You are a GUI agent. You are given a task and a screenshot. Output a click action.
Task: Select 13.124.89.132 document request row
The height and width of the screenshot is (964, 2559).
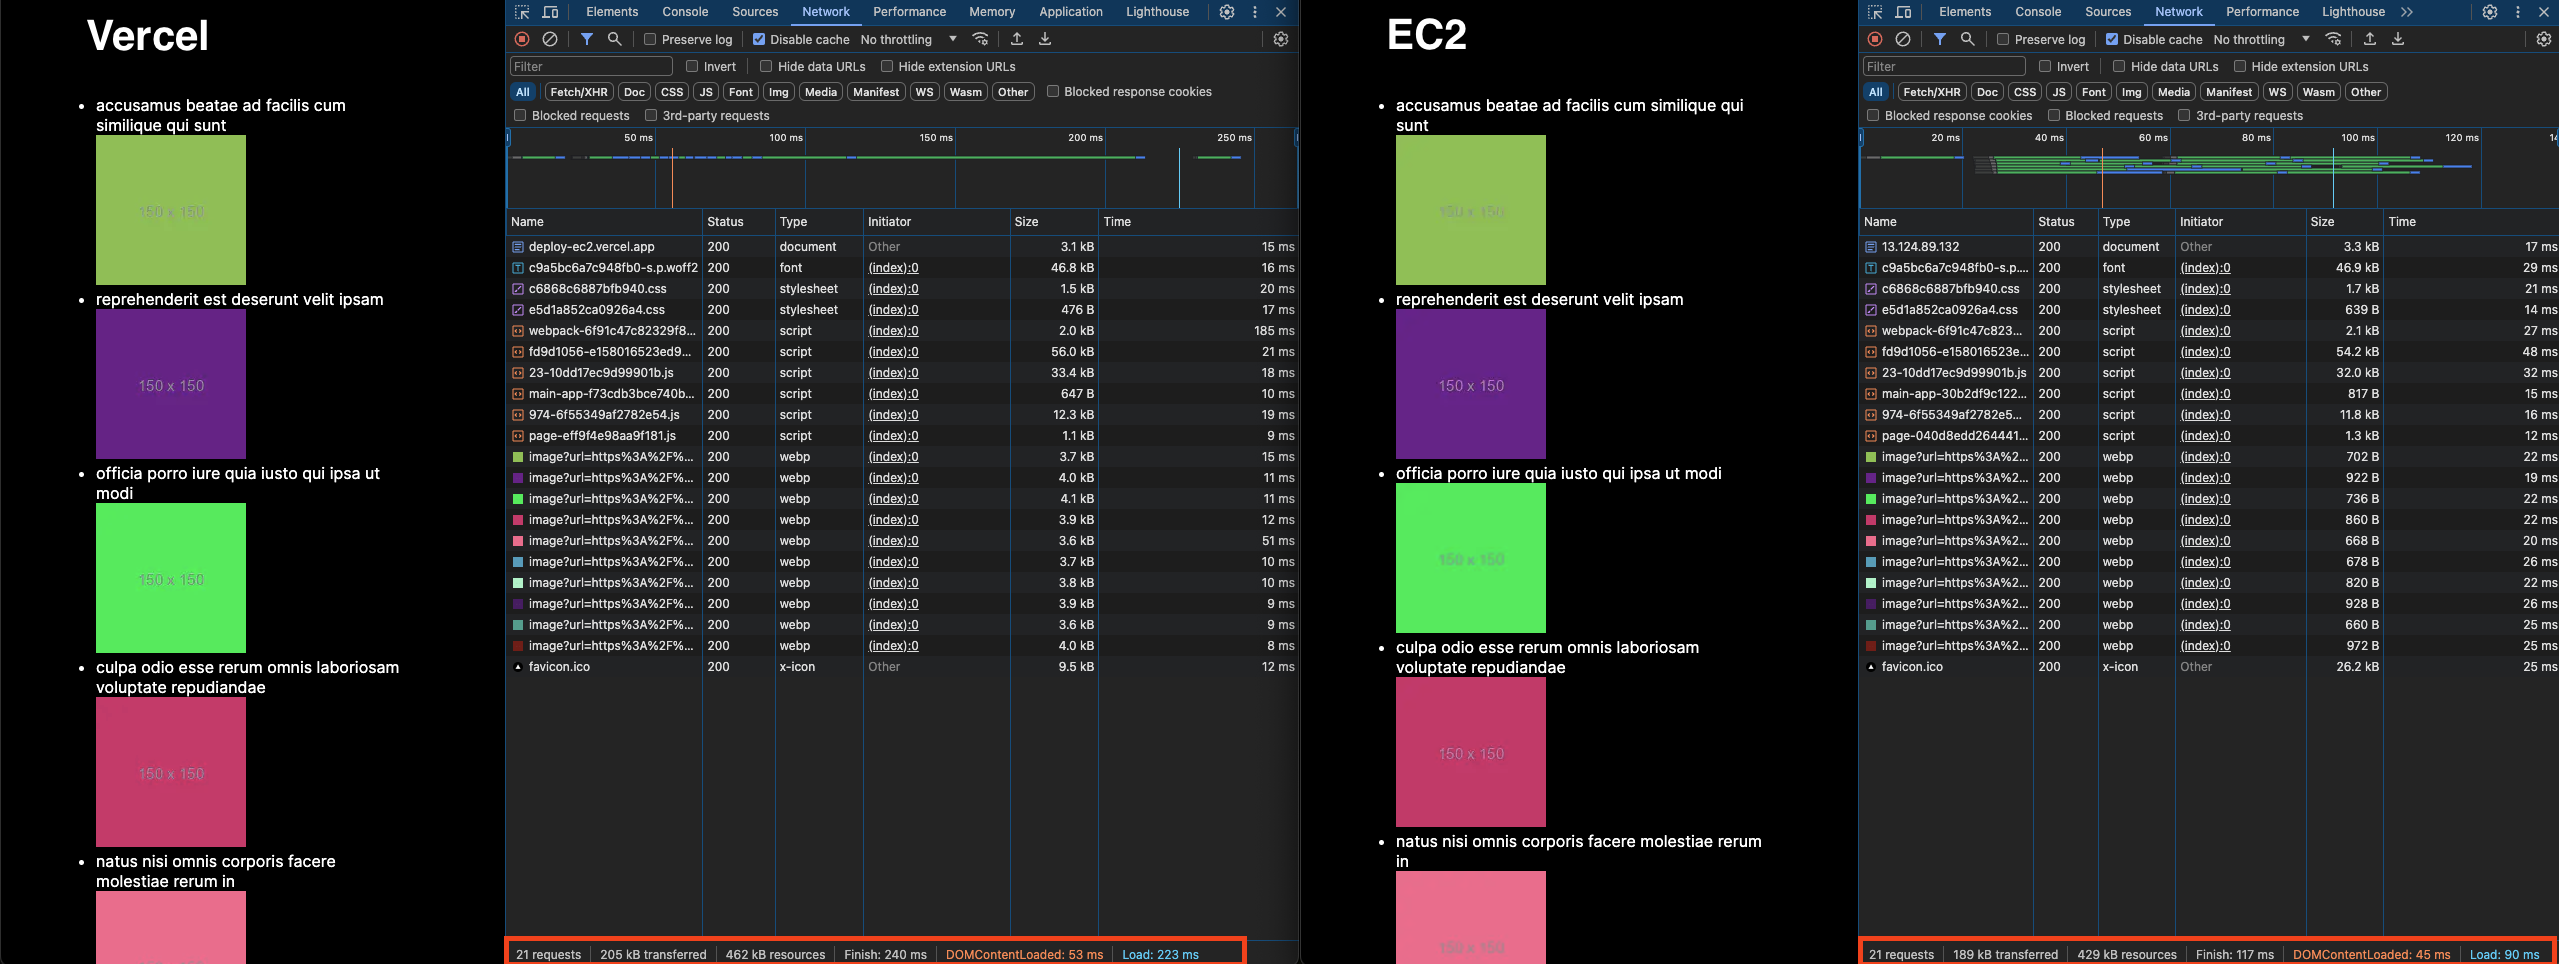coord(2209,247)
